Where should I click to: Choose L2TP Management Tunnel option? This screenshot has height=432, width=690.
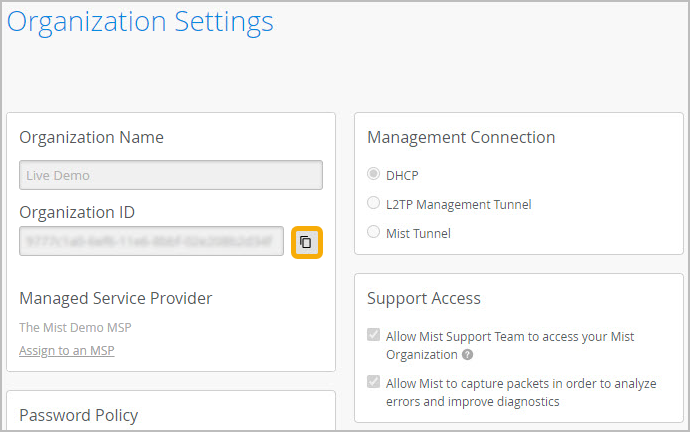374,204
